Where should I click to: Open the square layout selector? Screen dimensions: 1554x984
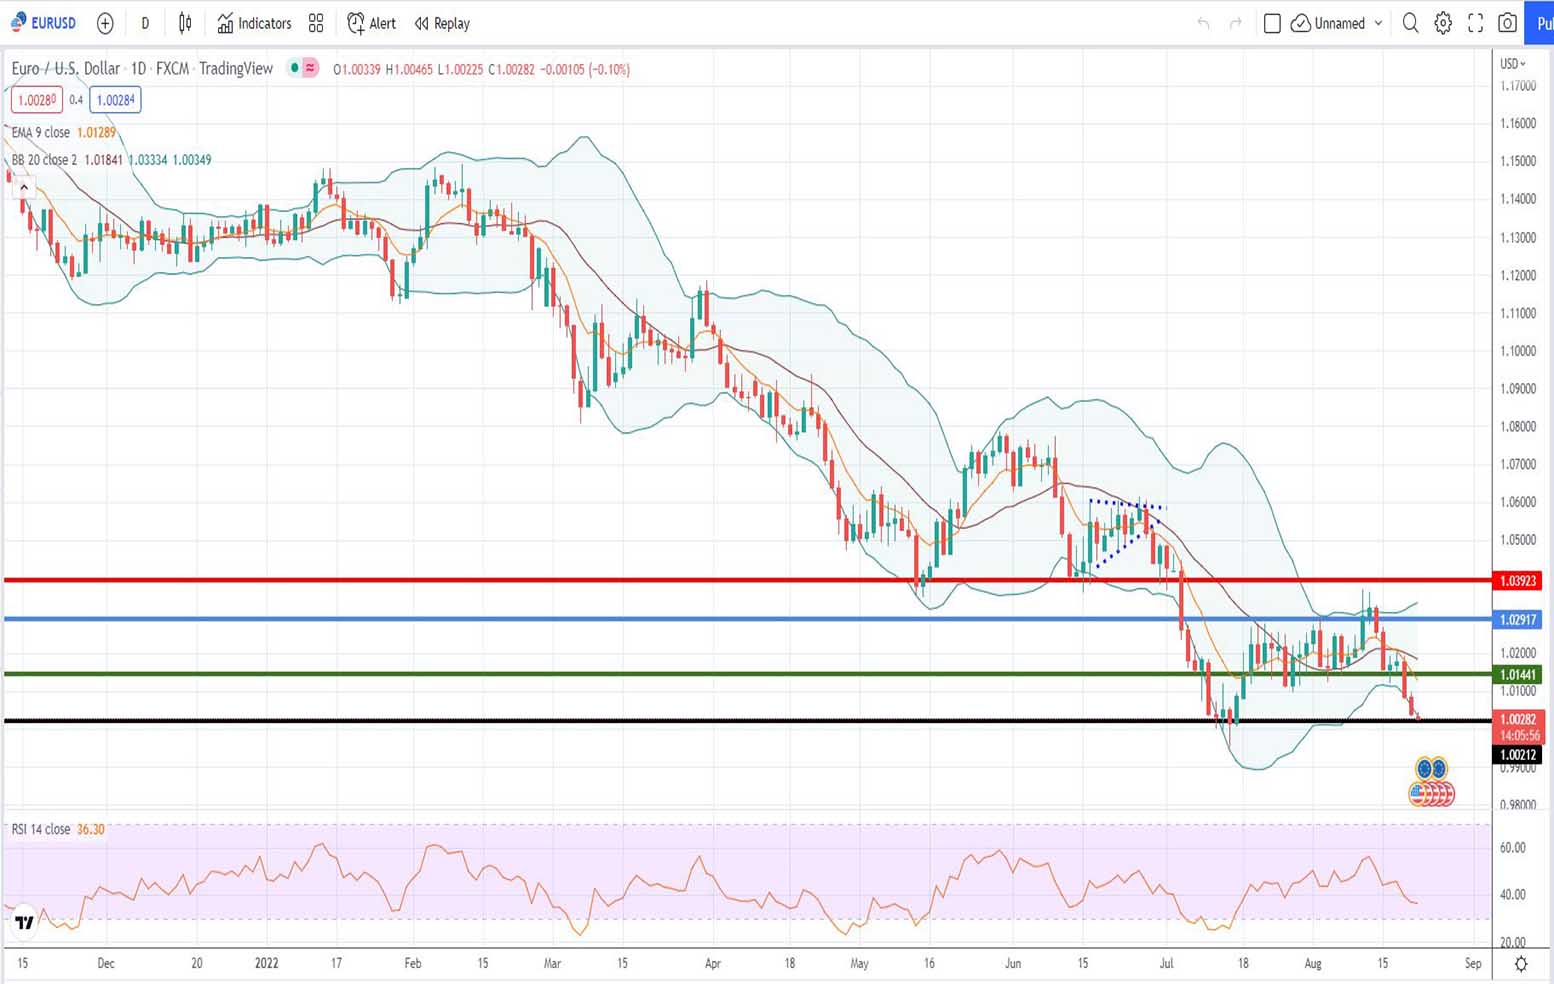pyautogui.click(x=1272, y=23)
